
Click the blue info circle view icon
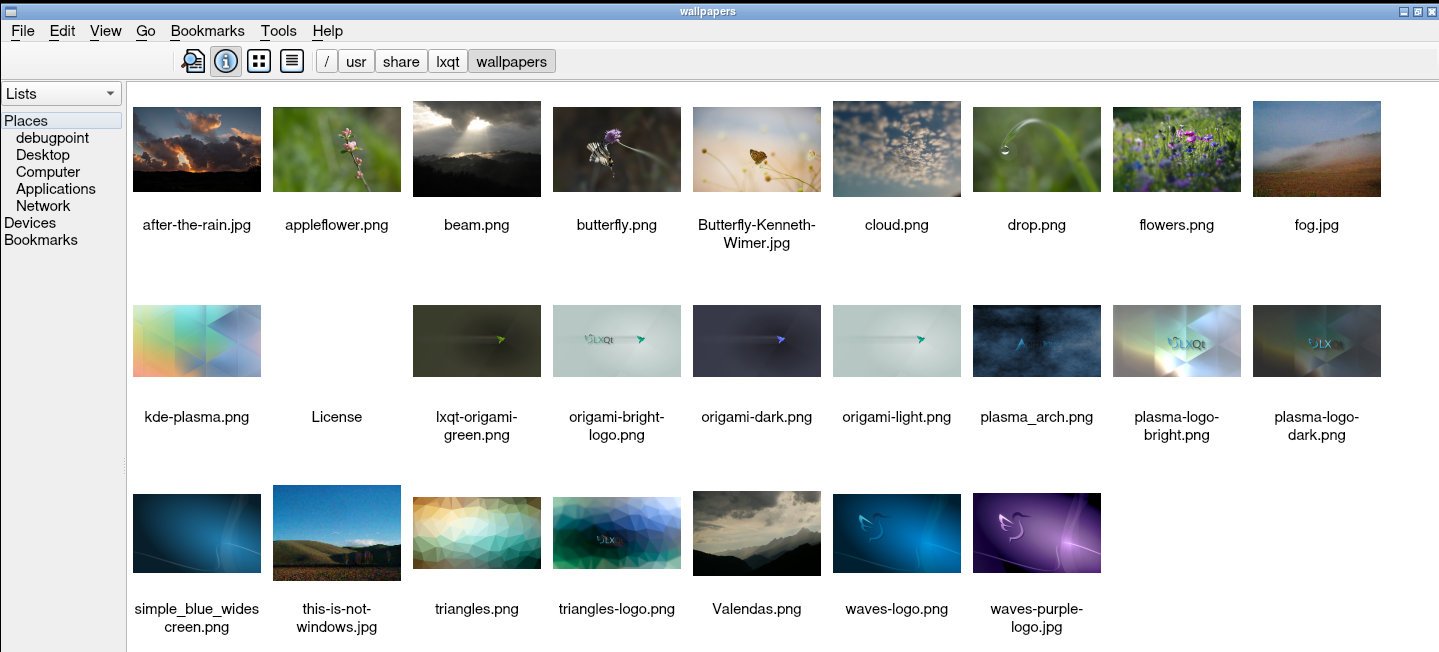point(226,62)
